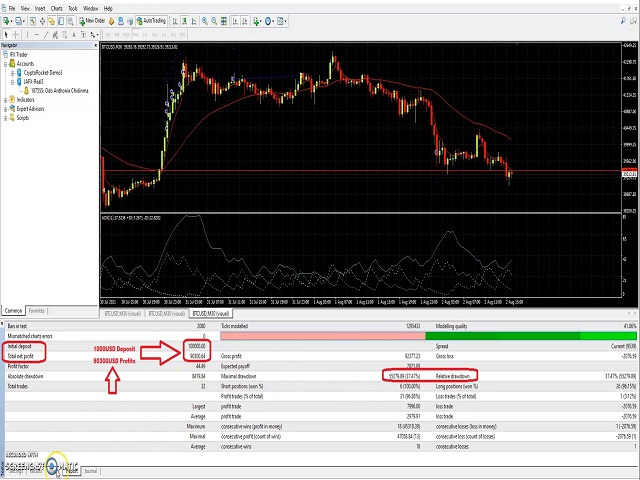Expand the Expert Advisors tree node

coord(6,109)
